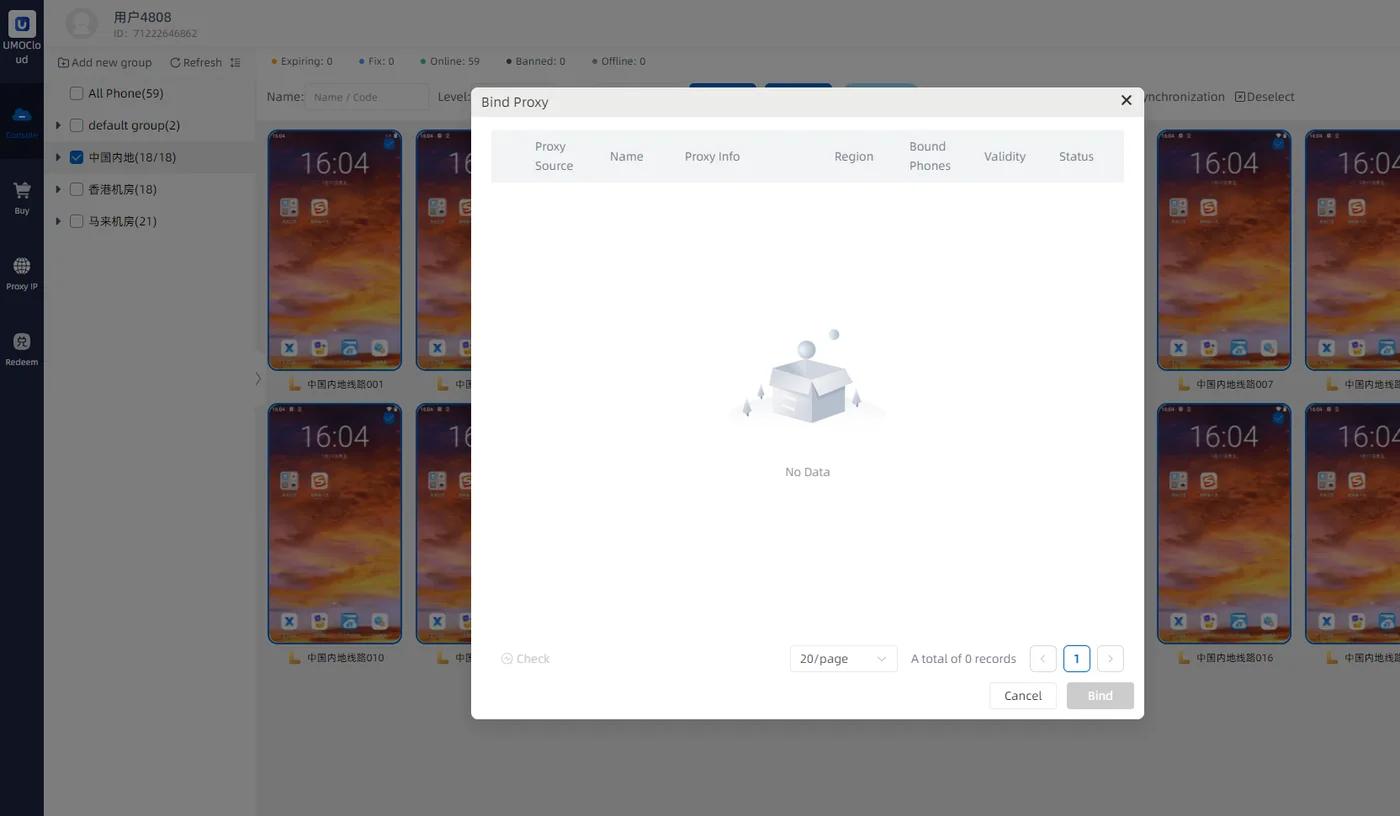Click the Bind button
The image size is (1400, 816).
[1100, 696]
